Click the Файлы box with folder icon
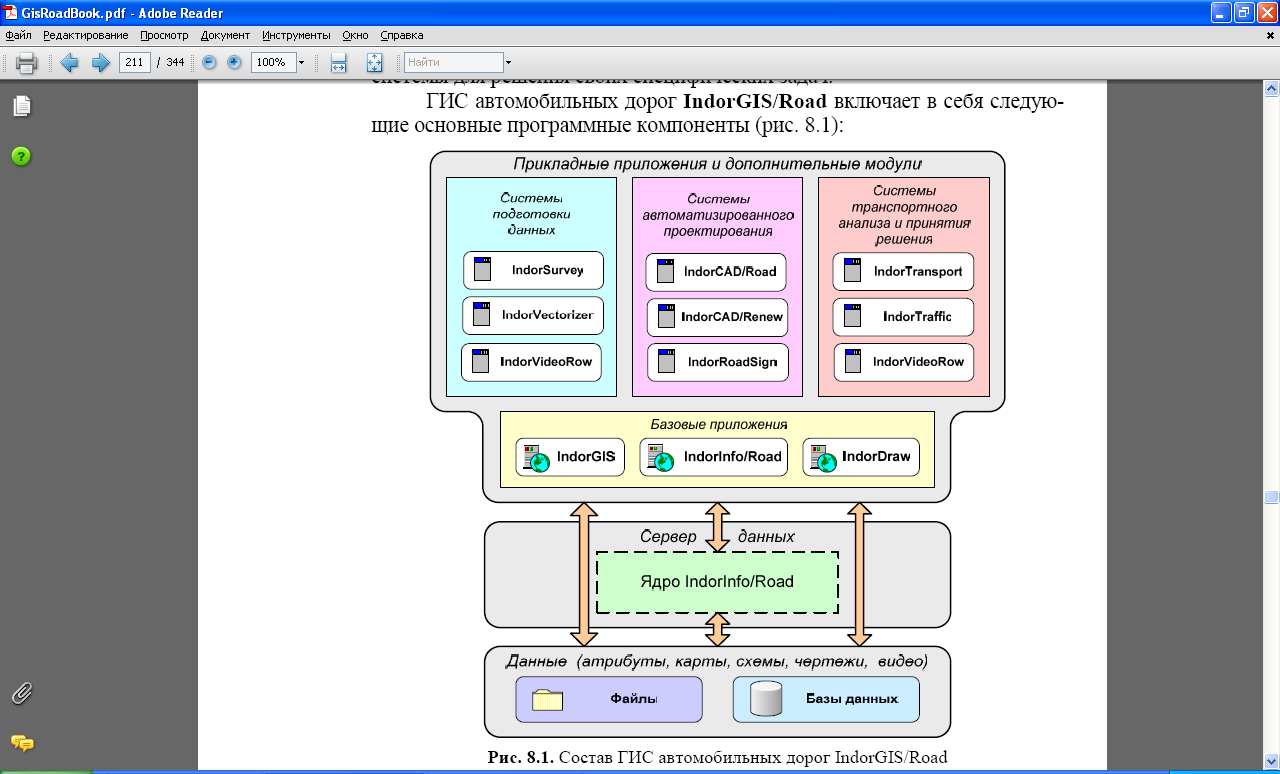Image resolution: width=1280 pixels, height=774 pixels. 609,699
